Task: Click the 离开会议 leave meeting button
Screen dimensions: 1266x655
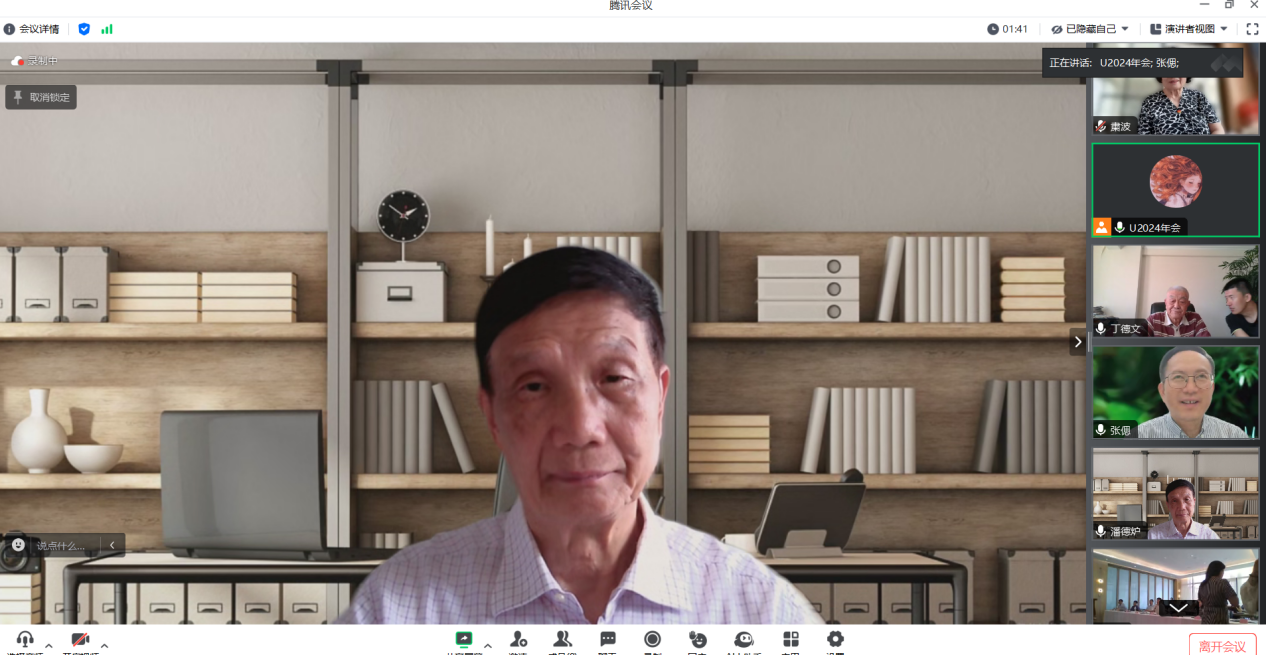Action: (x=1222, y=646)
